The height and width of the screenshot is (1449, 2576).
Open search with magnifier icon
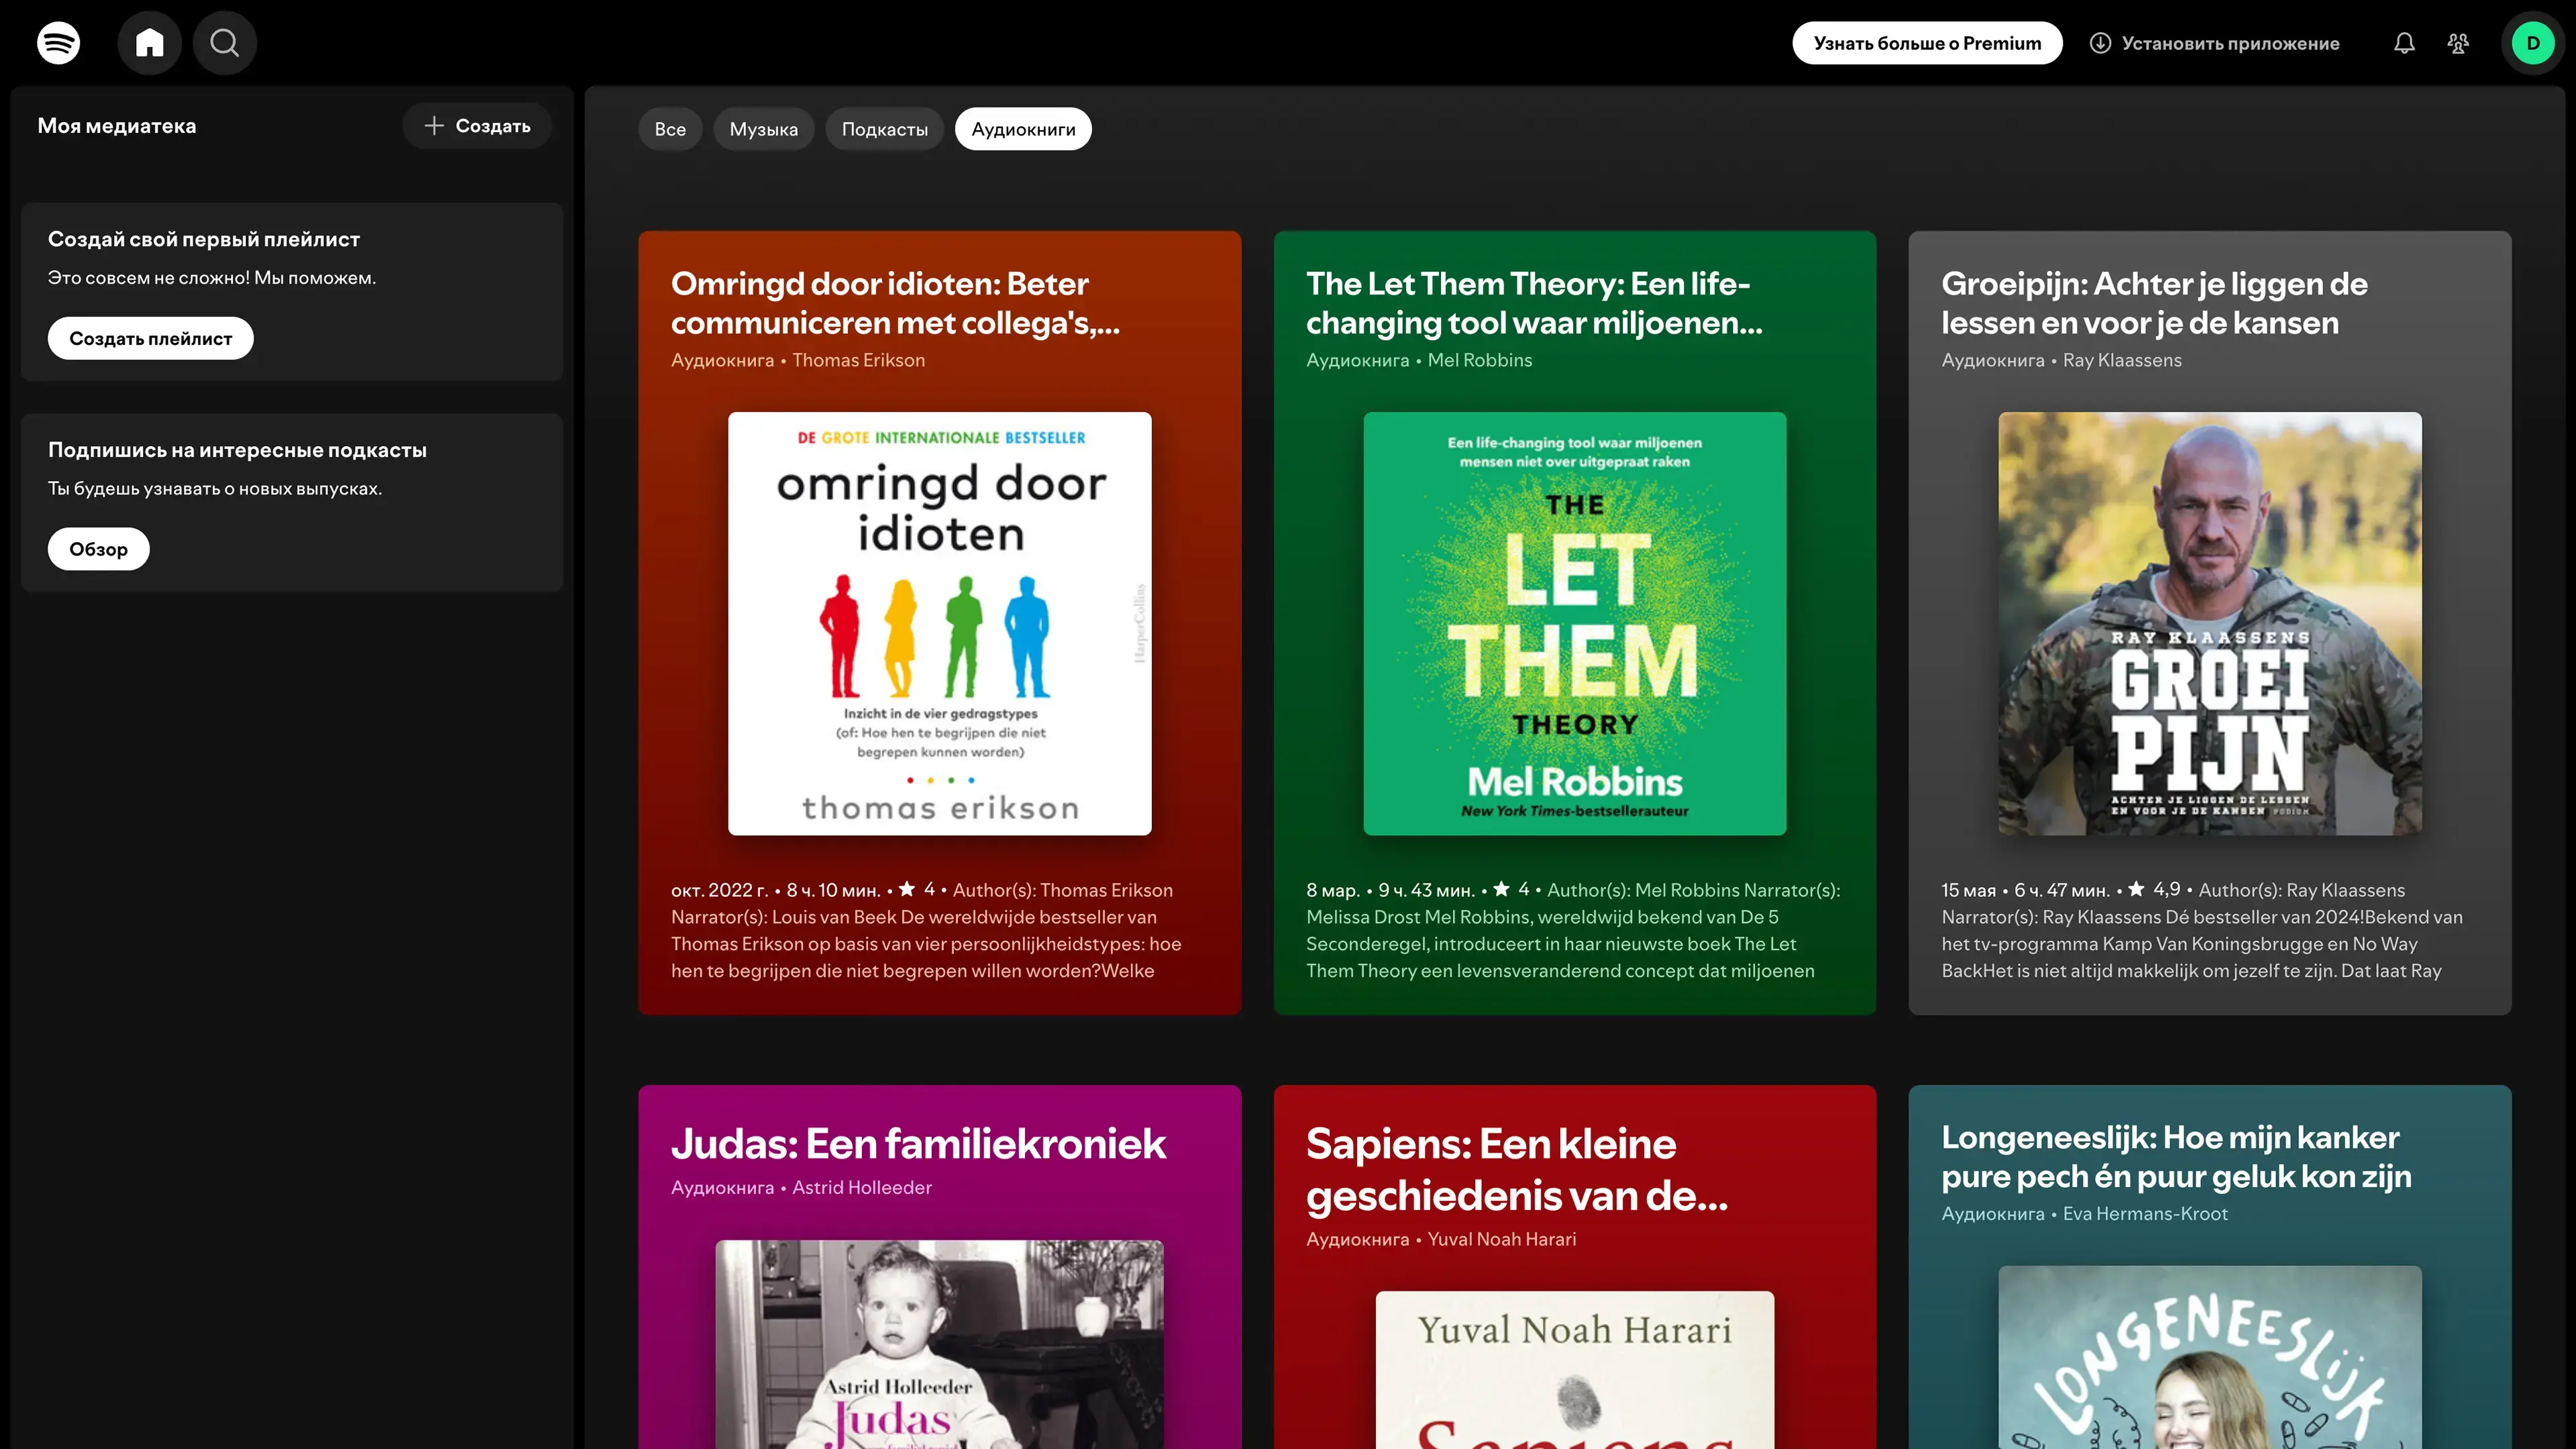coord(224,43)
